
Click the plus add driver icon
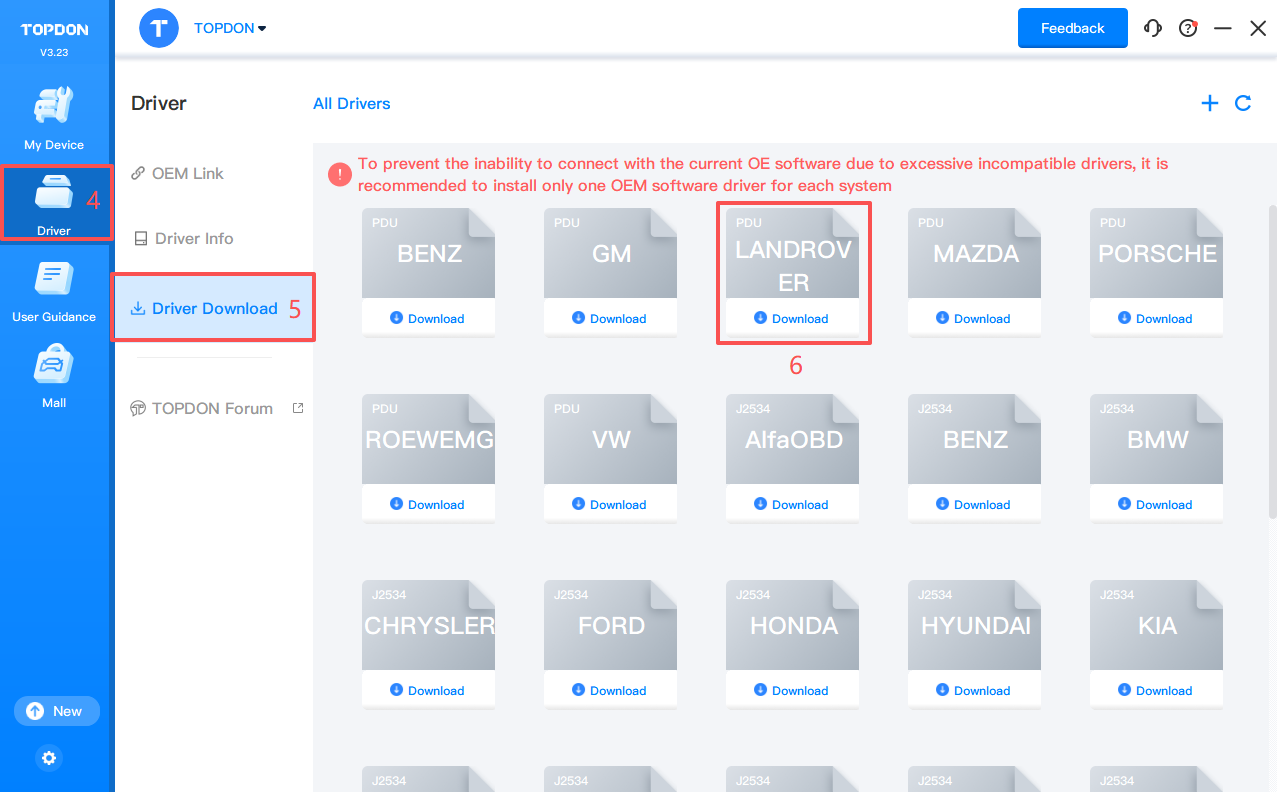(x=1210, y=103)
